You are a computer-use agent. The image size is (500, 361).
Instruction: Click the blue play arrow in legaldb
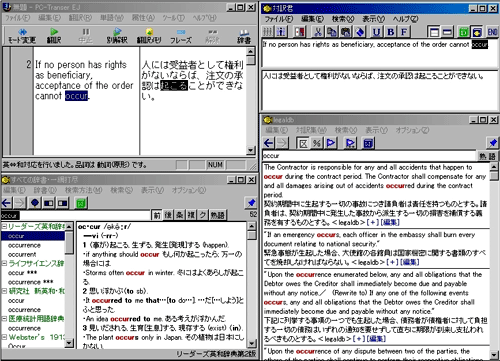[x=330, y=143]
